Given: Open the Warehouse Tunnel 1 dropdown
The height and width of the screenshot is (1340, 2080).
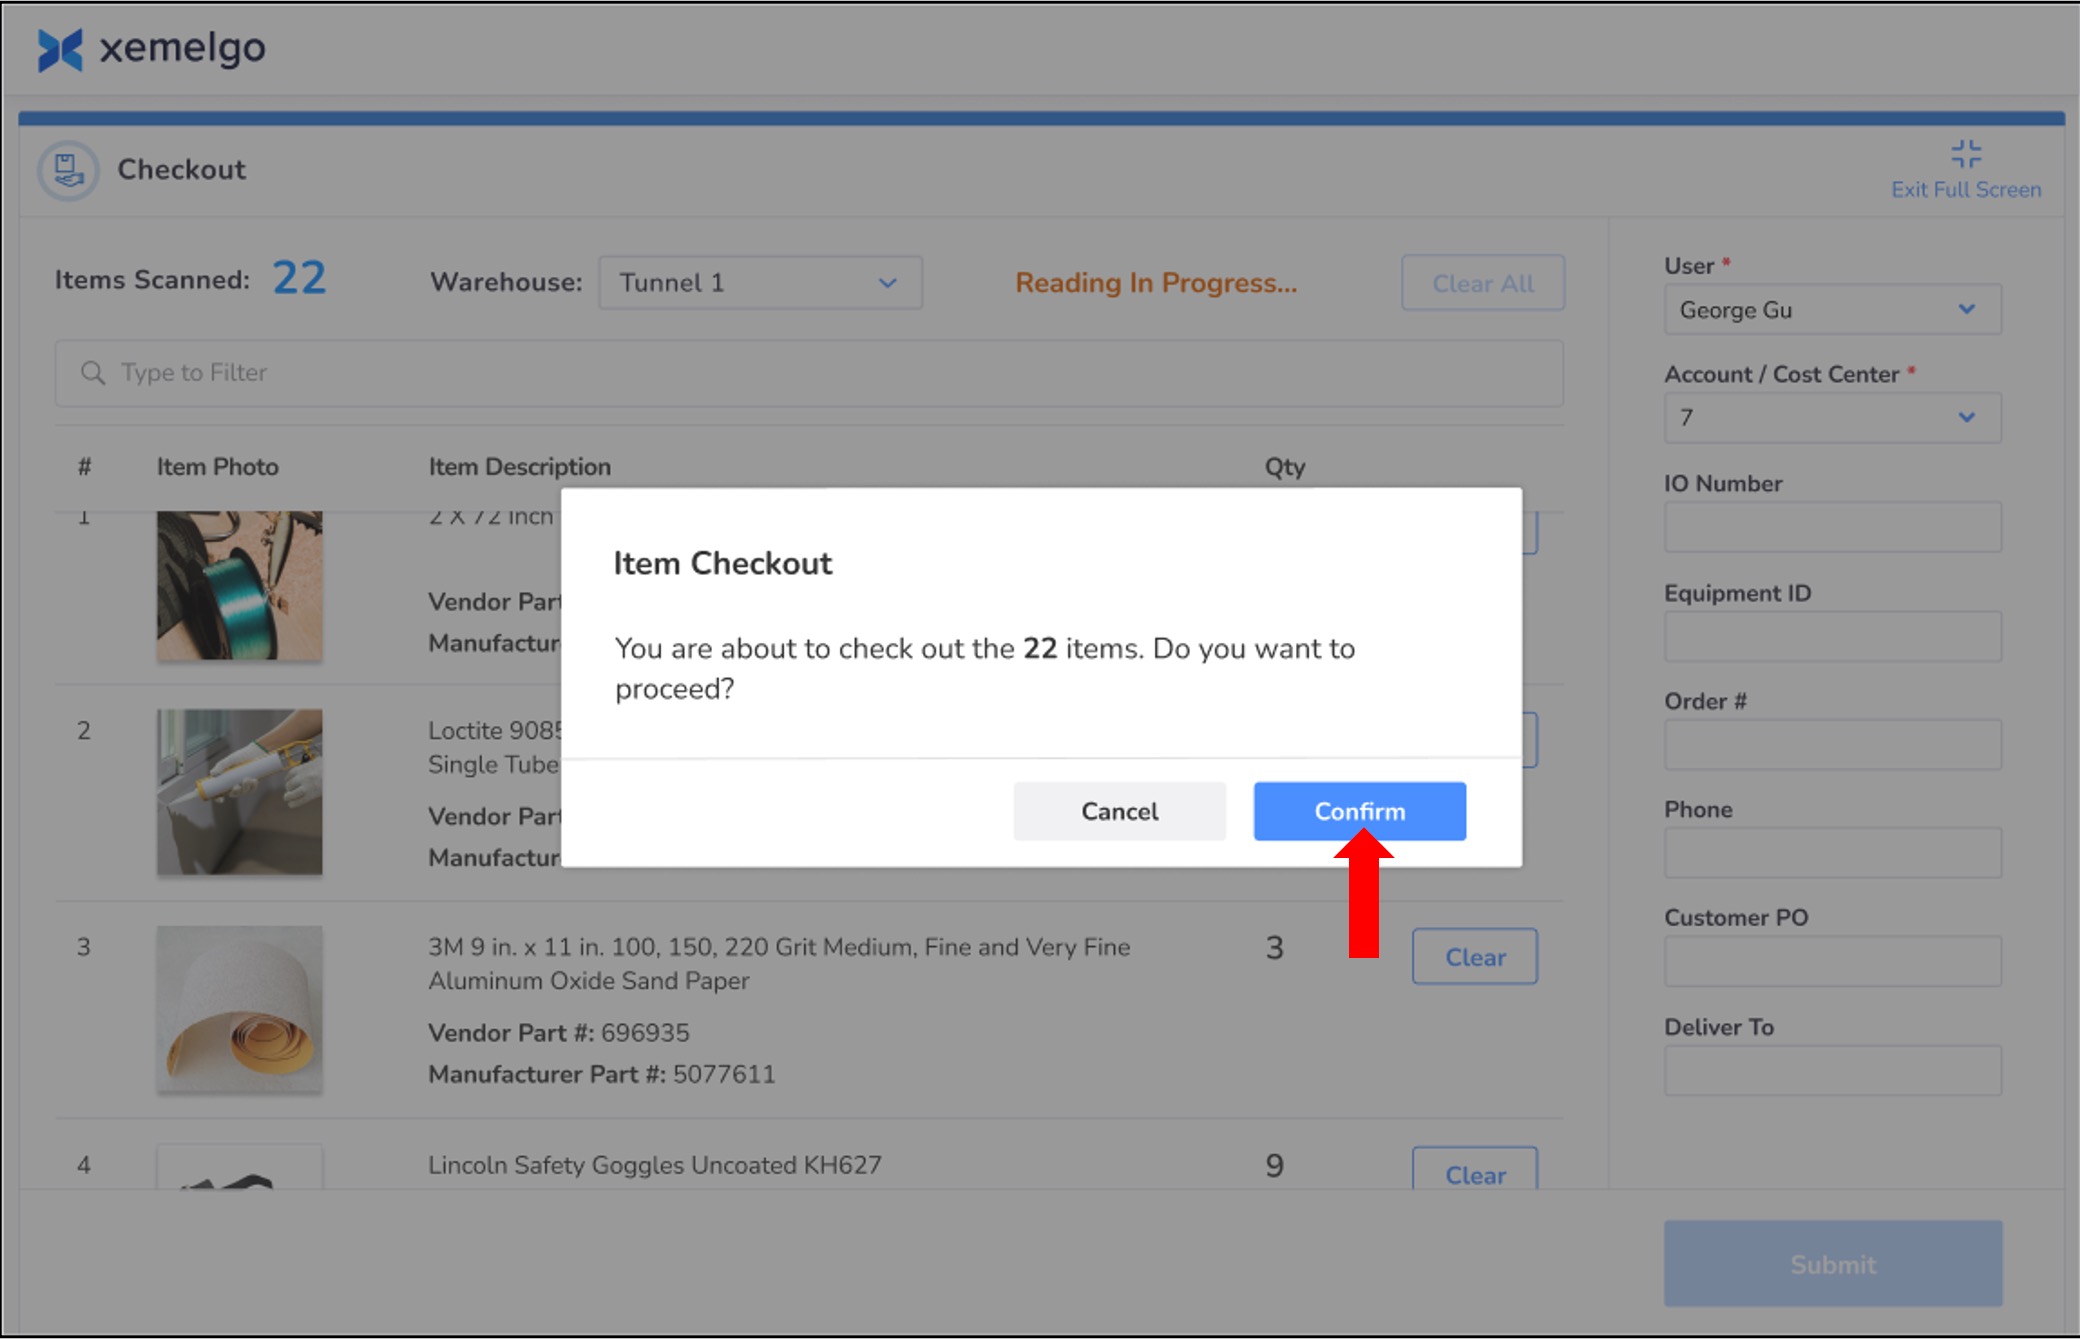Looking at the screenshot, I should (760, 283).
